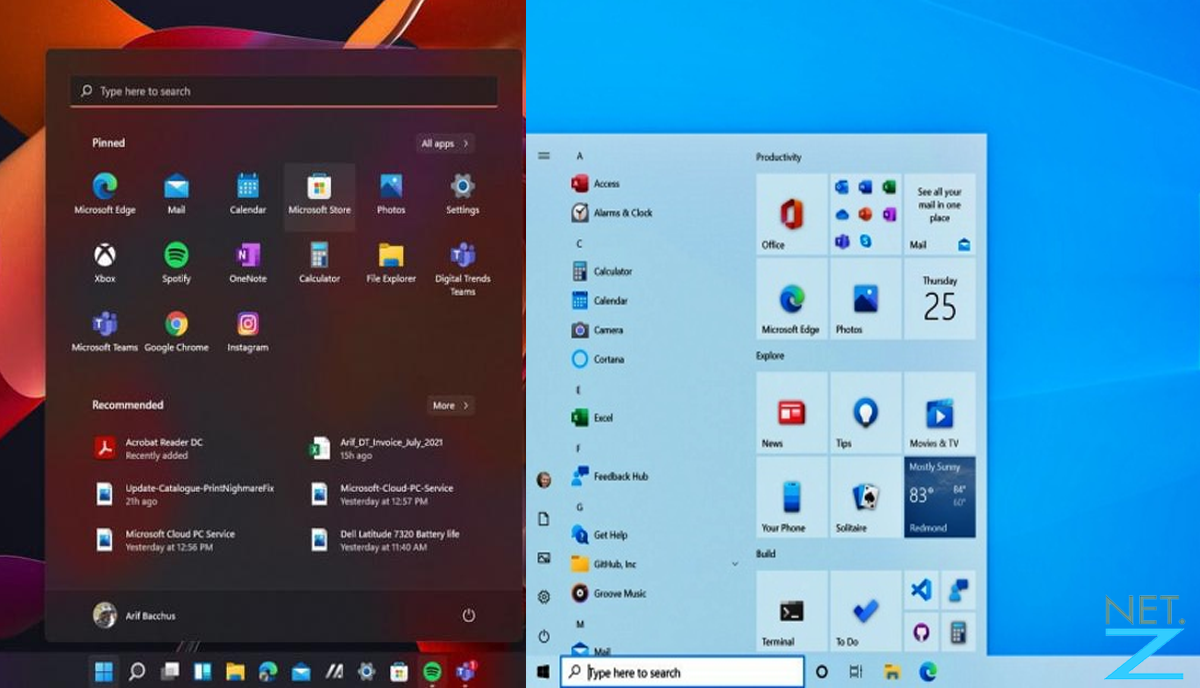
Task: Select Feedback Hub in app list
Action: [x=609, y=476]
